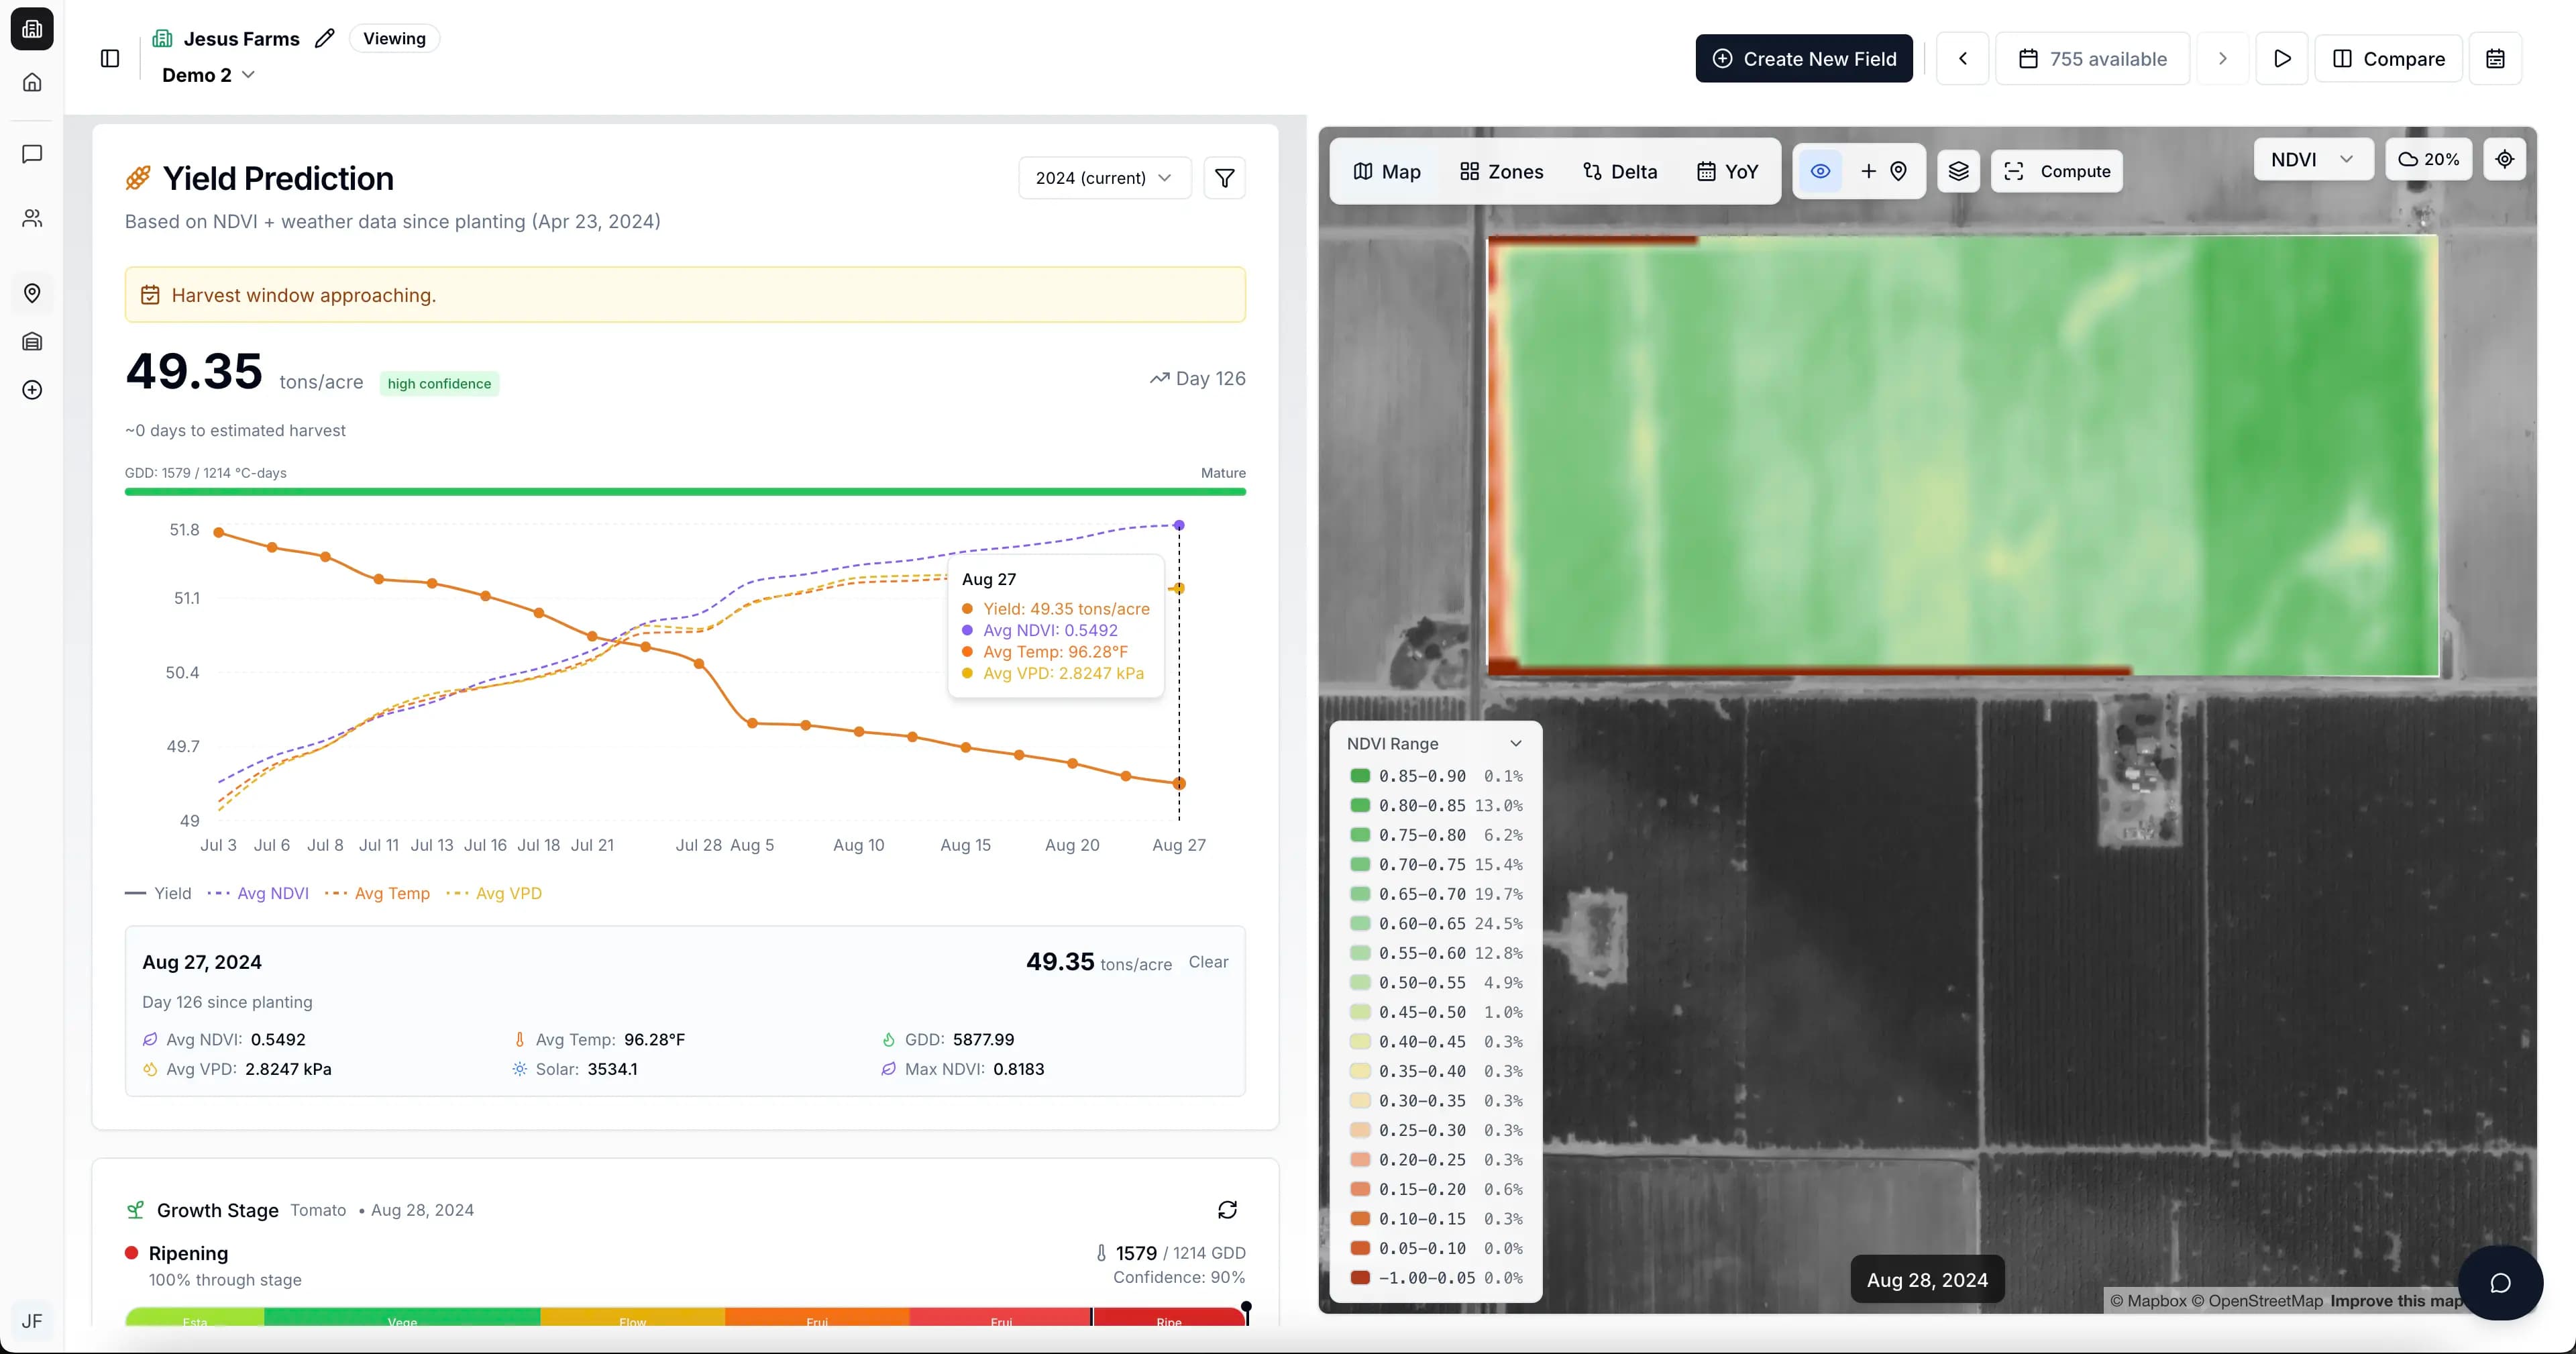Image resolution: width=2576 pixels, height=1354 pixels.
Task: Click the locate target icon on map
Action: (x=2504, y=159)
